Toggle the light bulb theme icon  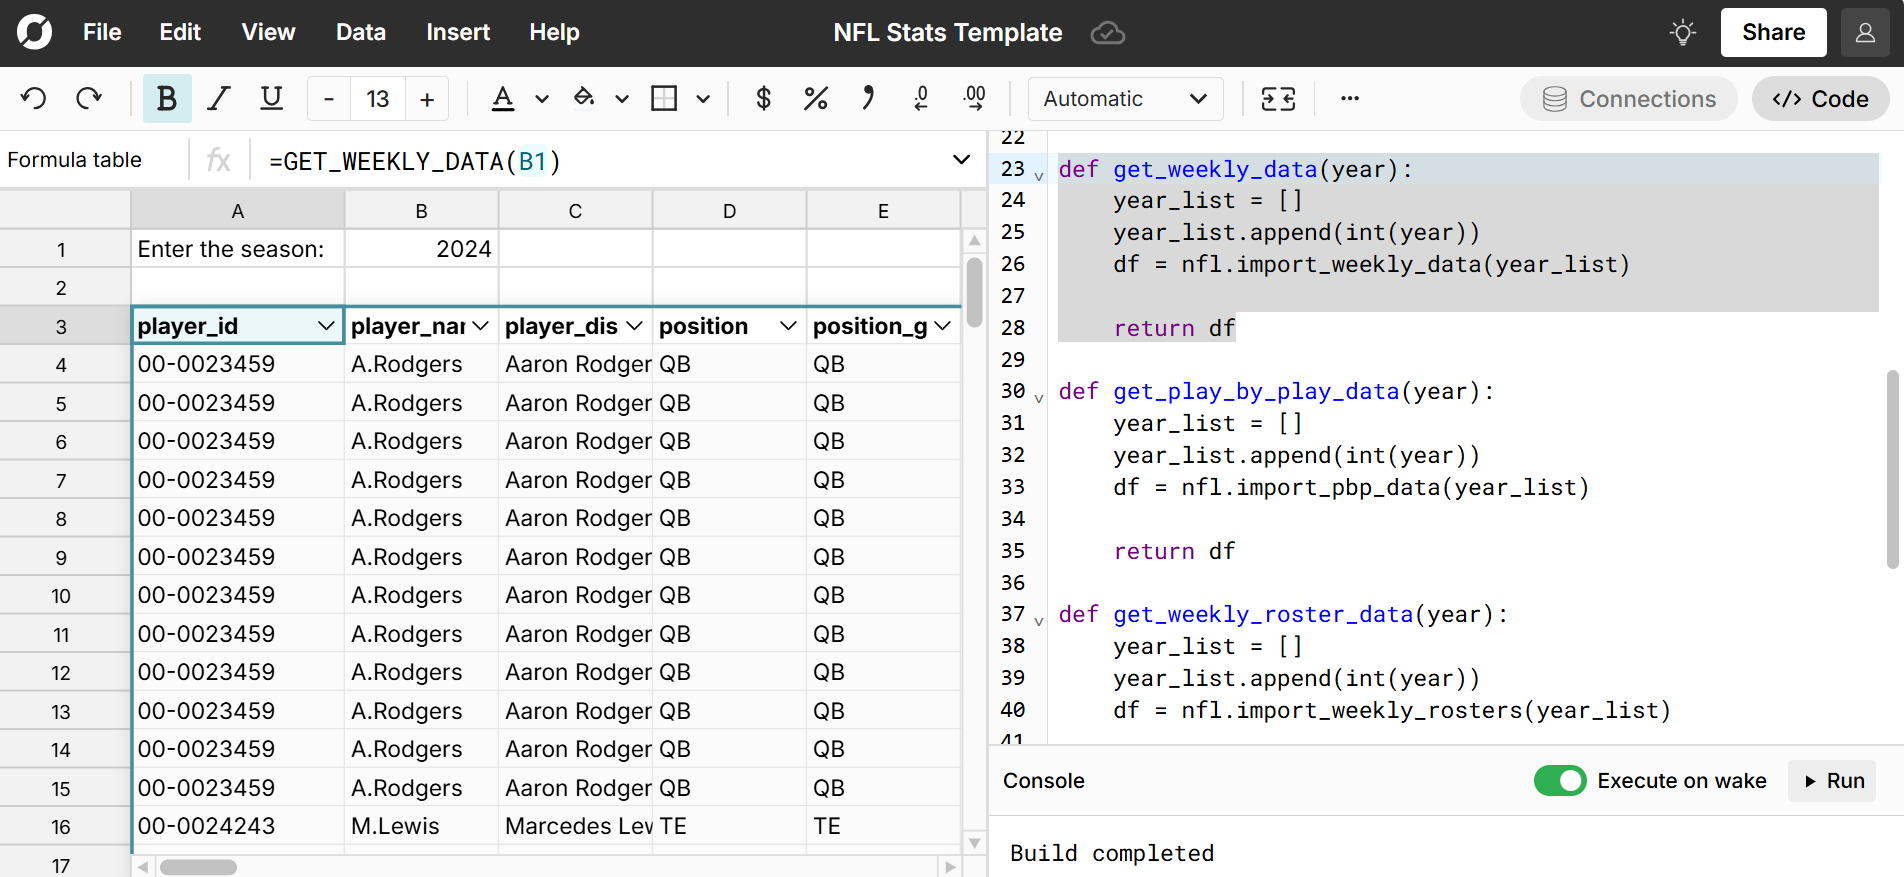pyautogui.click(x=1683, y=33)
